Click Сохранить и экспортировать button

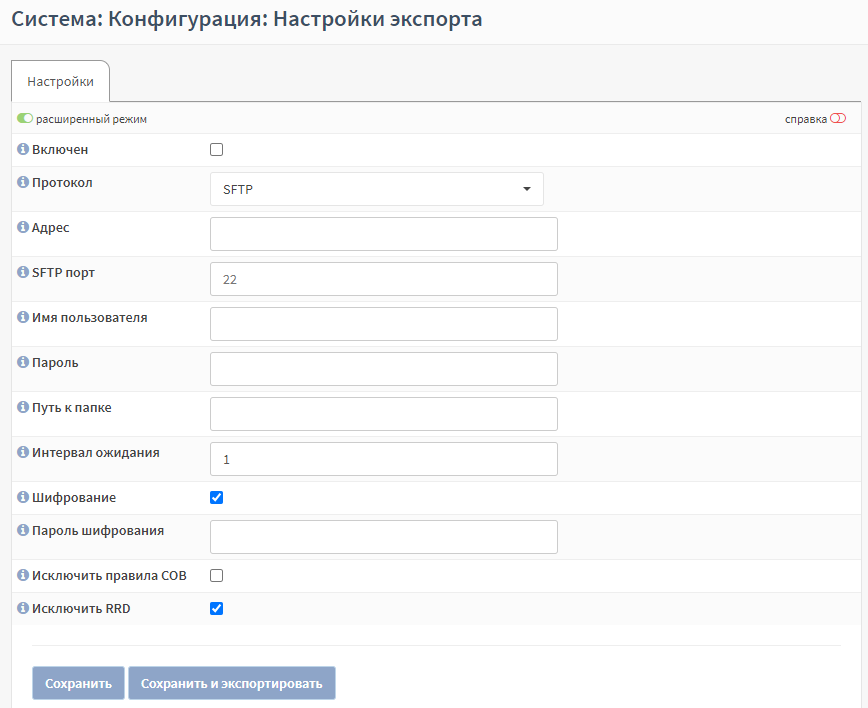pos(232,684)
